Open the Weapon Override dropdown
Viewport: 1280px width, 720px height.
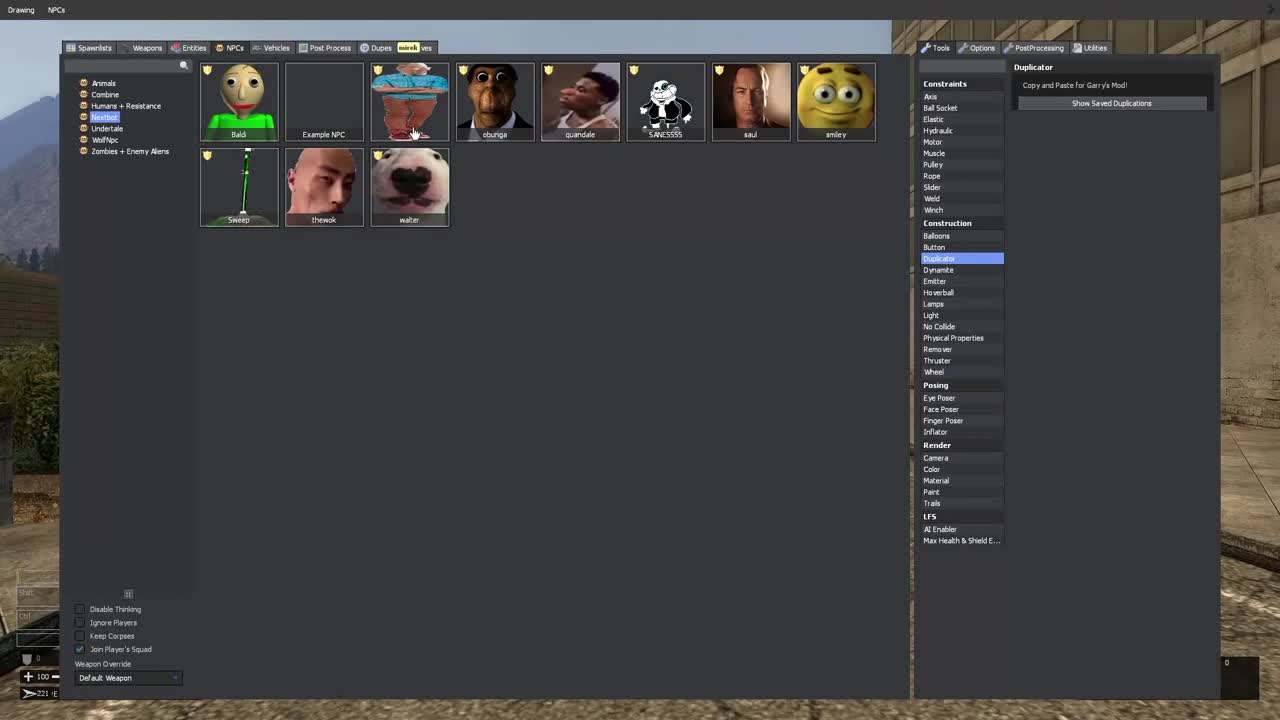(x=128, y=678)
